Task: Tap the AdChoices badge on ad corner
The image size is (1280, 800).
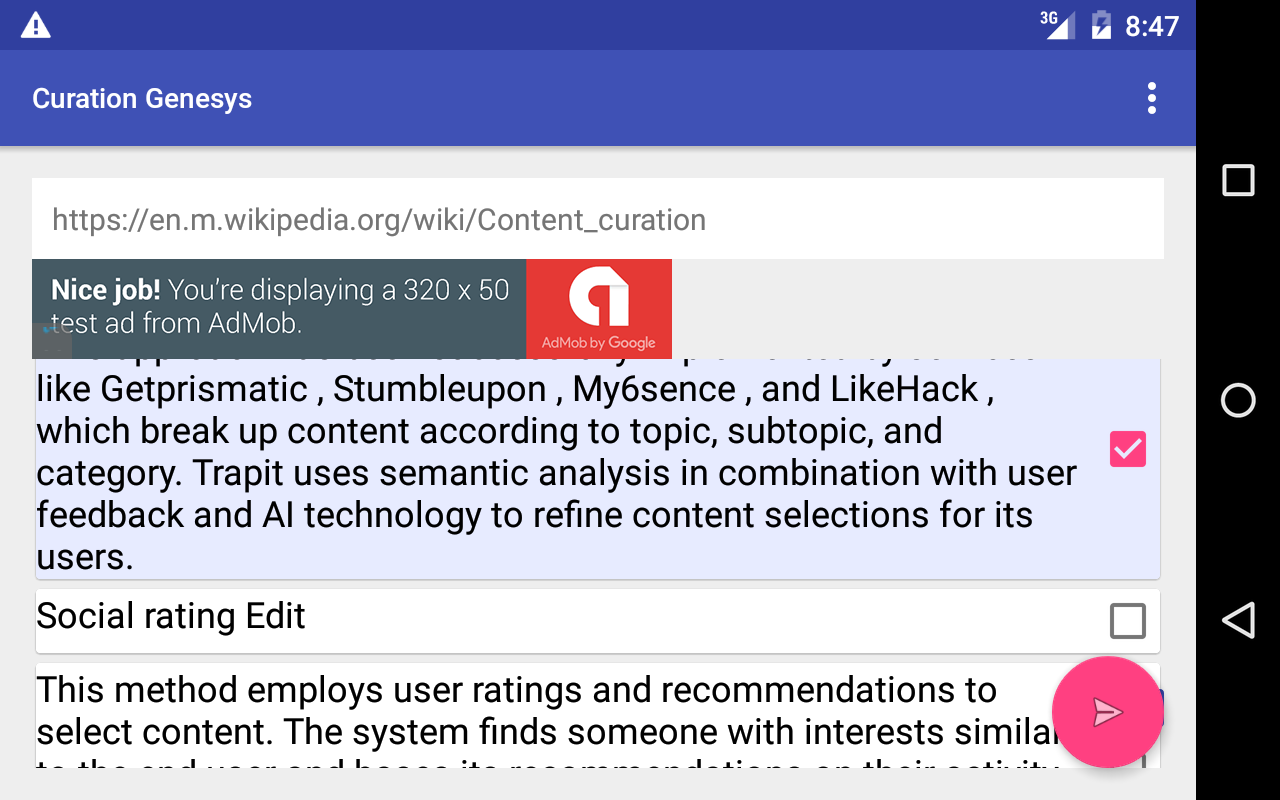Action: click(51, 340)
